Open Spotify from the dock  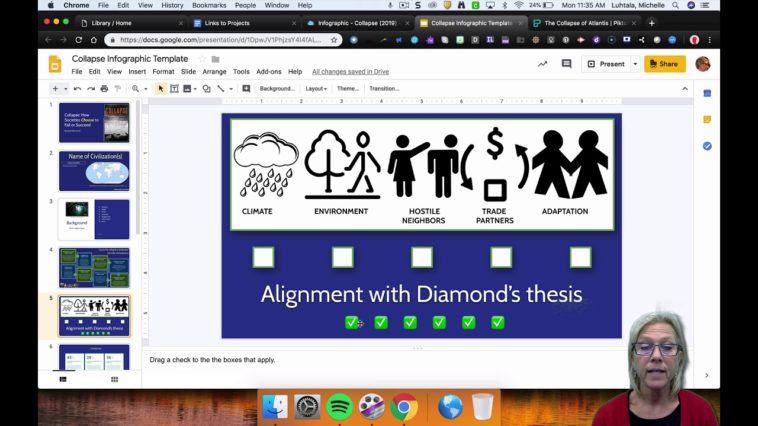[x=338, y=406]
